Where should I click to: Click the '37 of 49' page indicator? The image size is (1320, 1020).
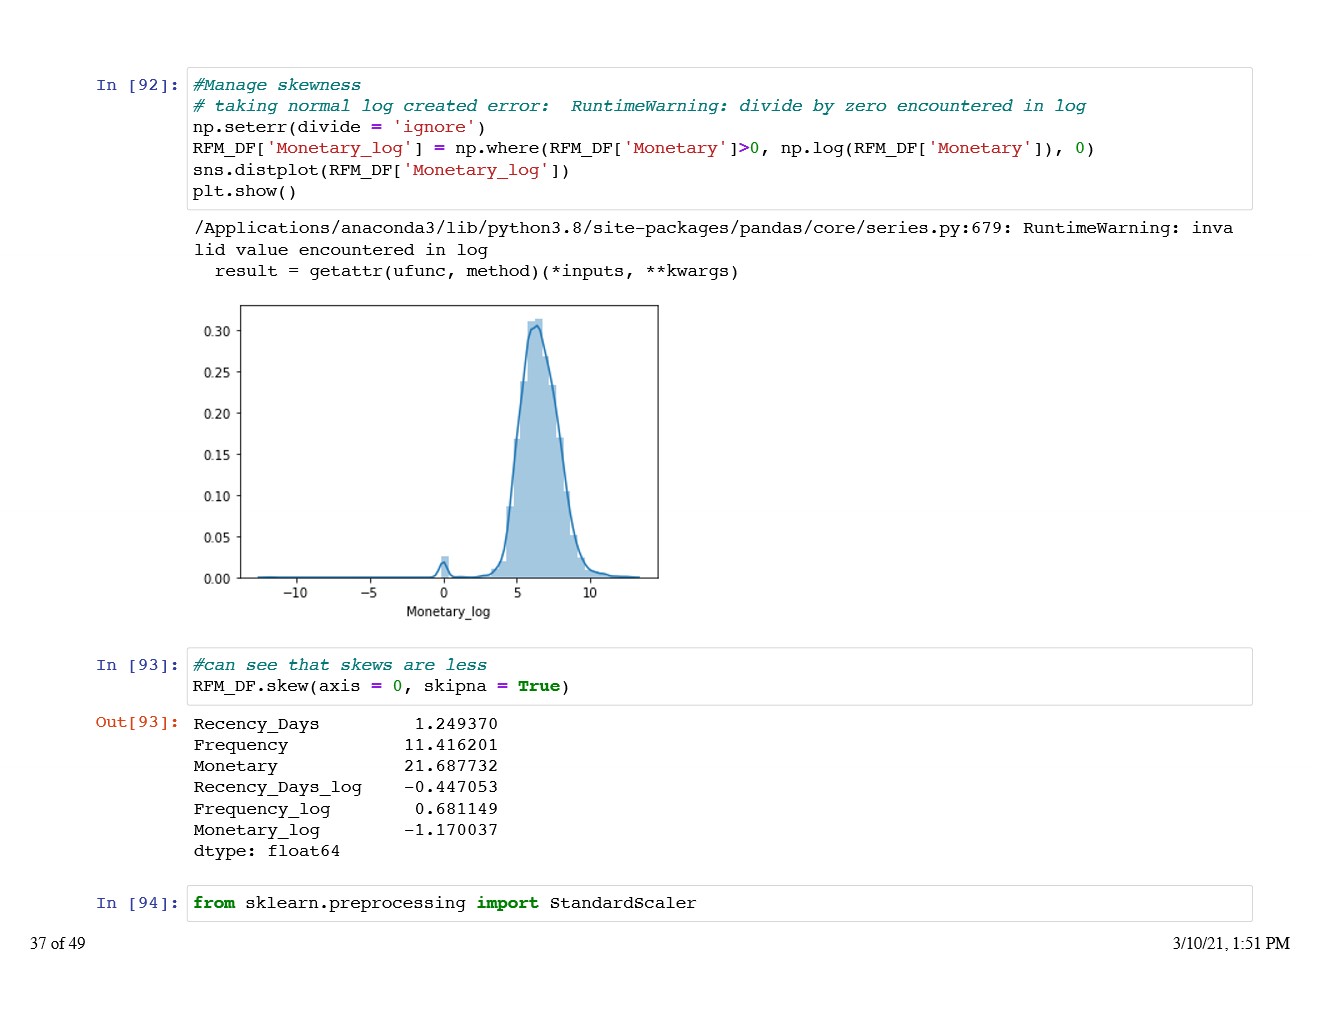(x=58, y=943)
